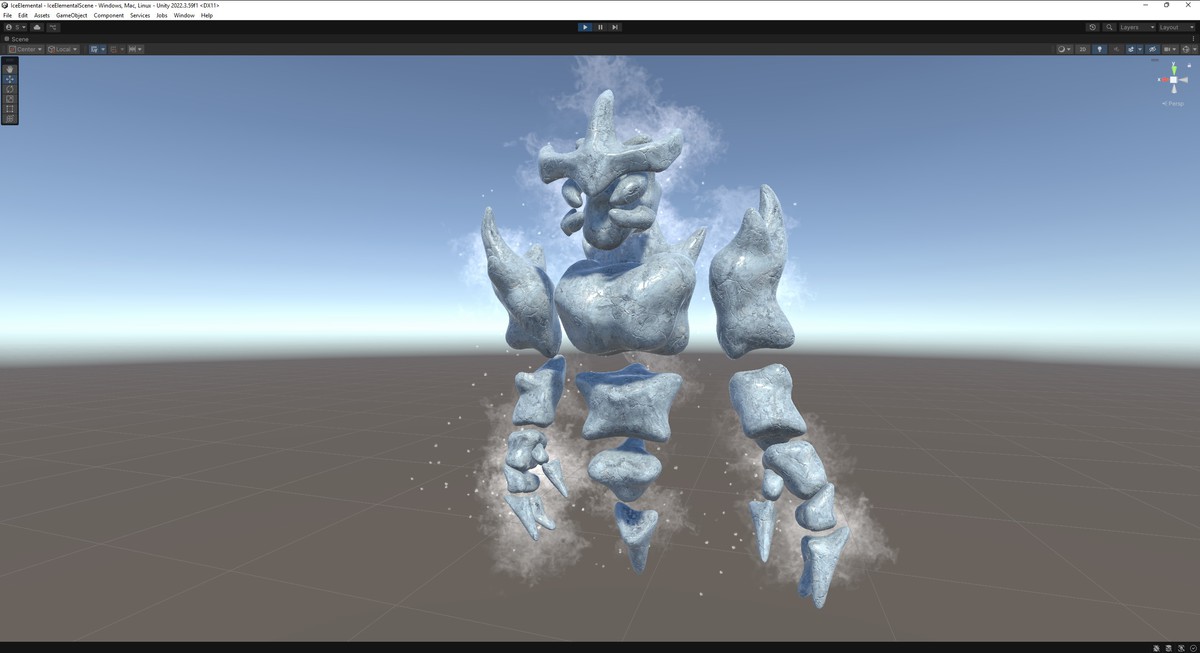1200x653 pixels.
Task: Select the Move tool
Action: click(x=10, y=79)
